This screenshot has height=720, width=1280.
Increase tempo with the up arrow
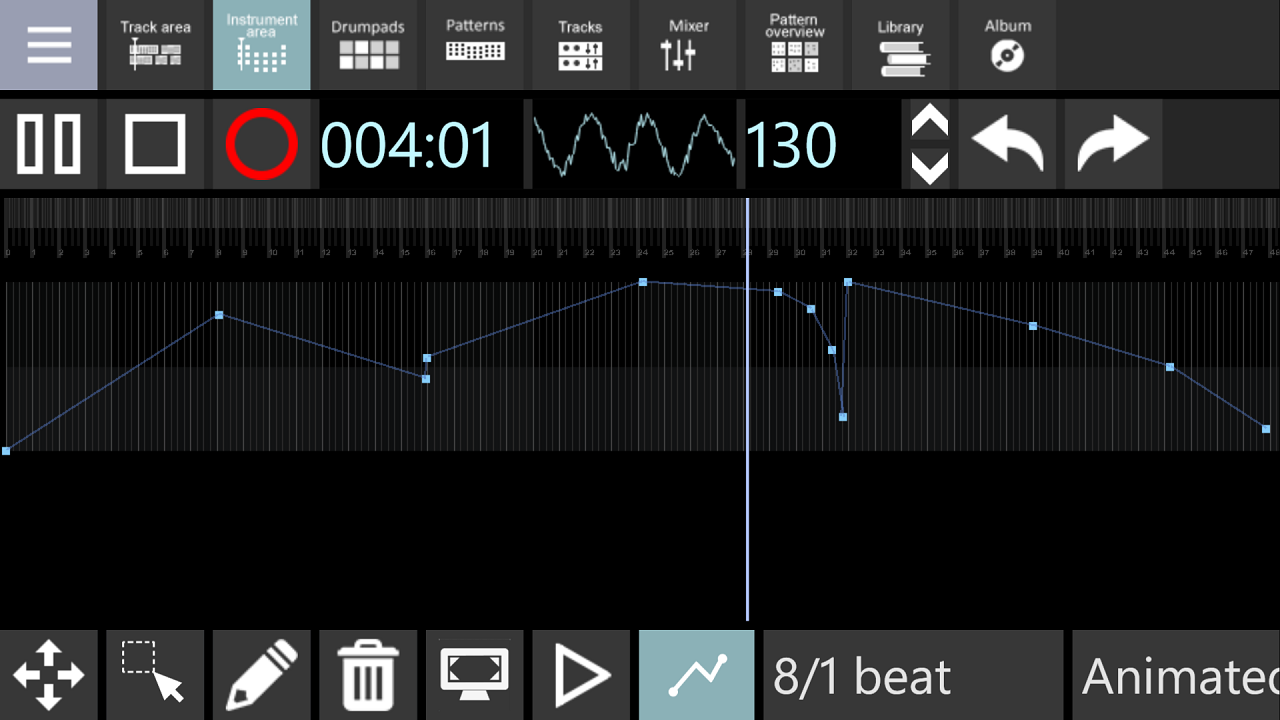coord(930,122)
